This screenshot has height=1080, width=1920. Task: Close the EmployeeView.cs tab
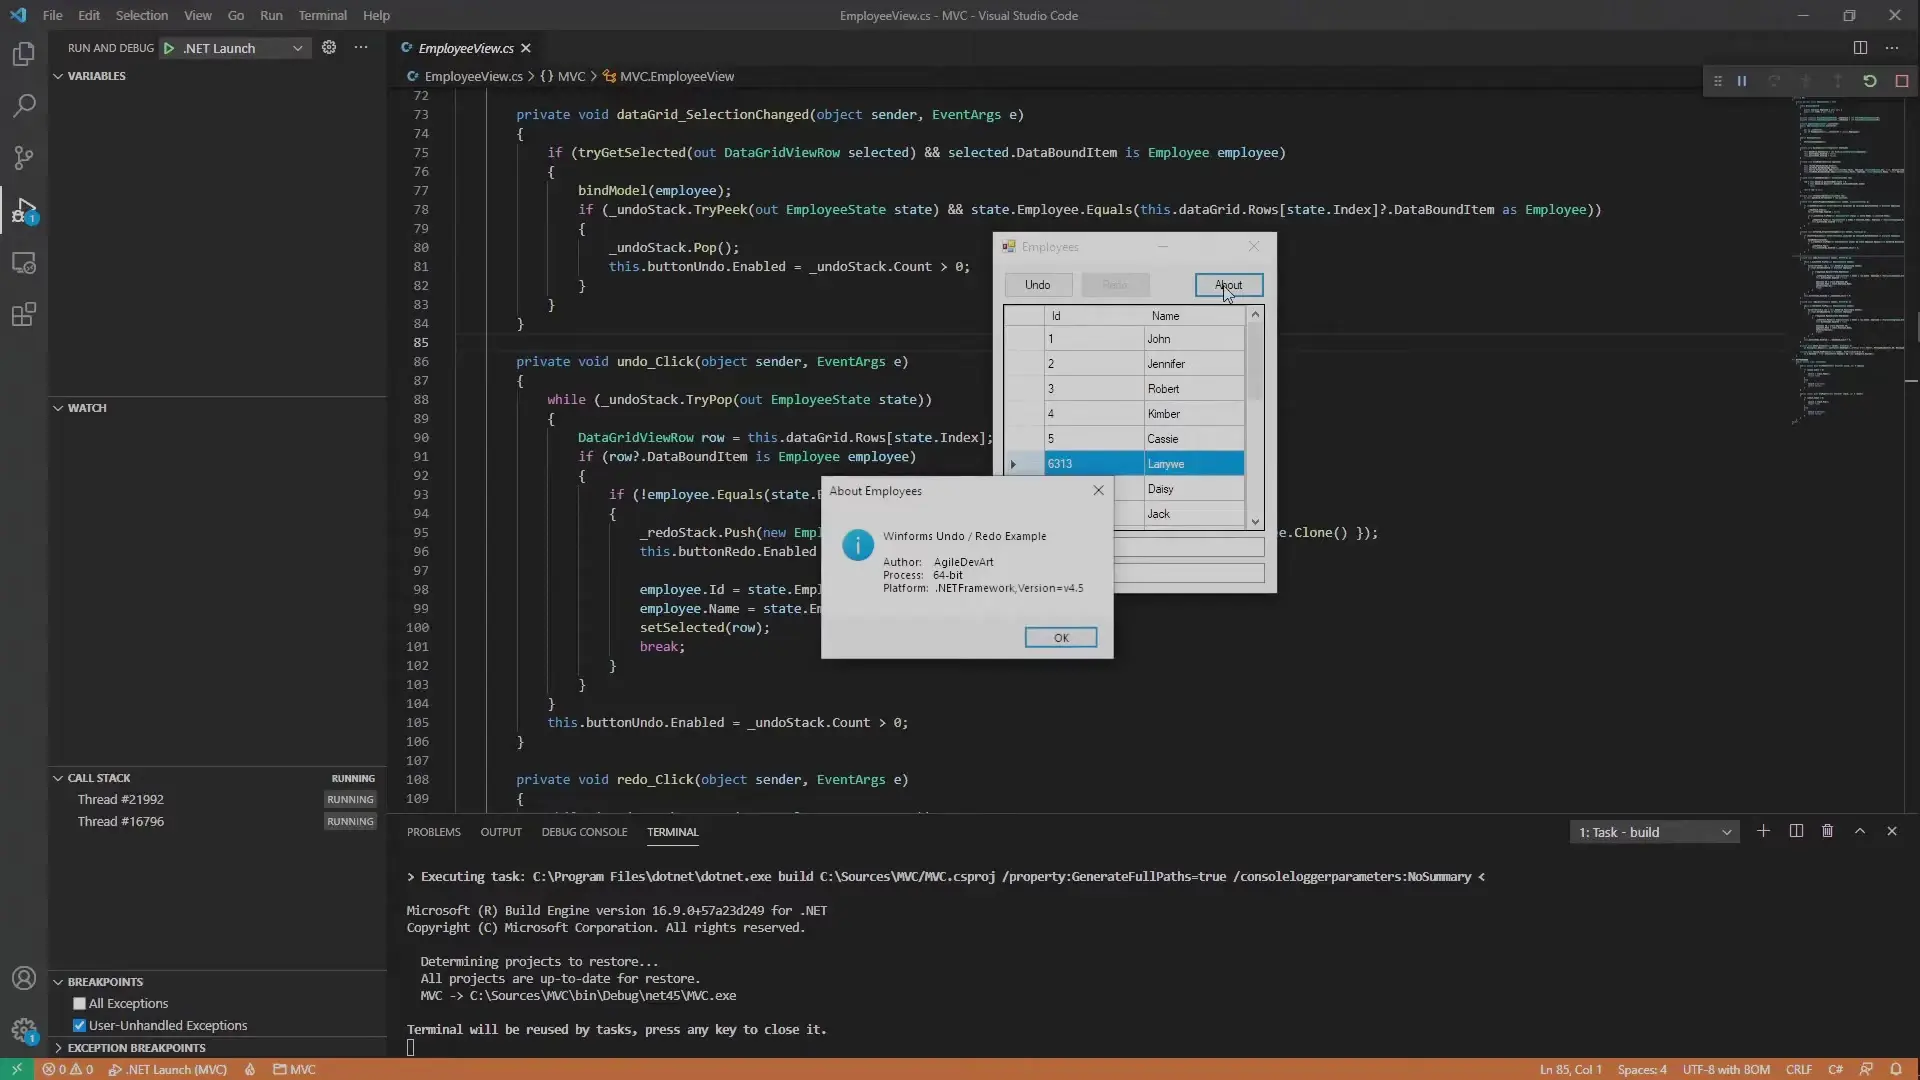tap(526, 48)
